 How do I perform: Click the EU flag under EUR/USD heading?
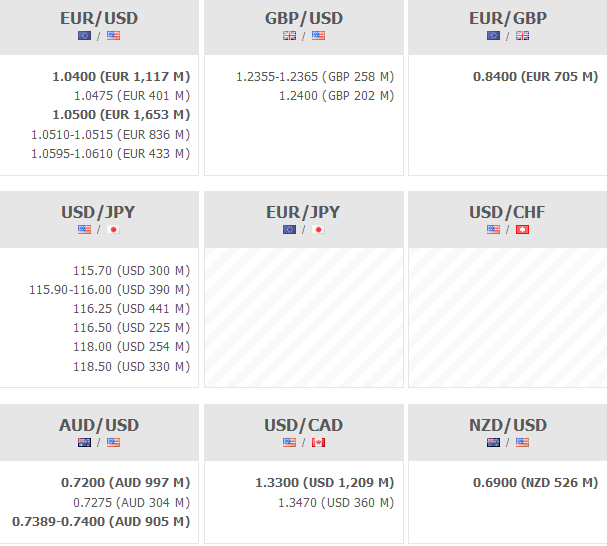tap(85, 36)
